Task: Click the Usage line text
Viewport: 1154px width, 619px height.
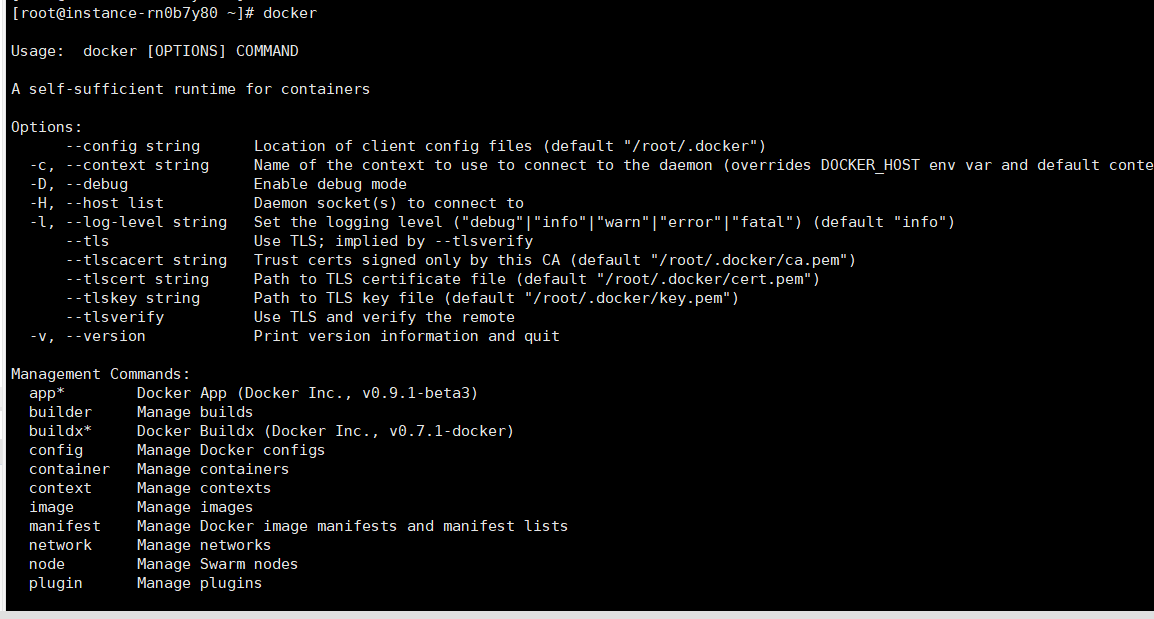Action: pyautogui.click(x=155, y=51)
